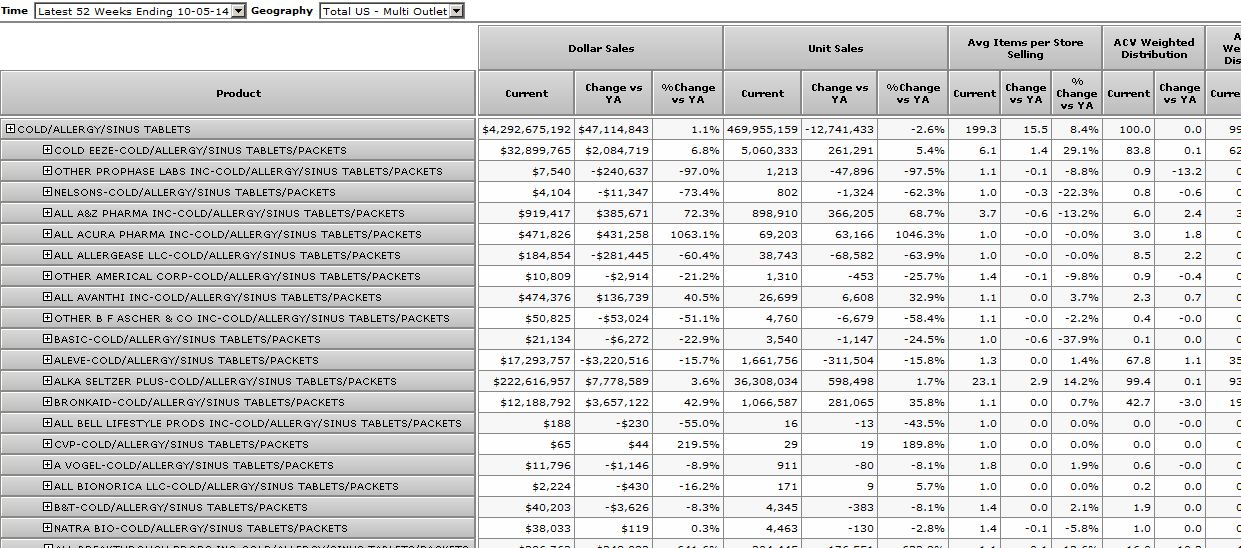
Task: Expand the ALKA SELTZER PLUS row
Action: click(47, 381)
